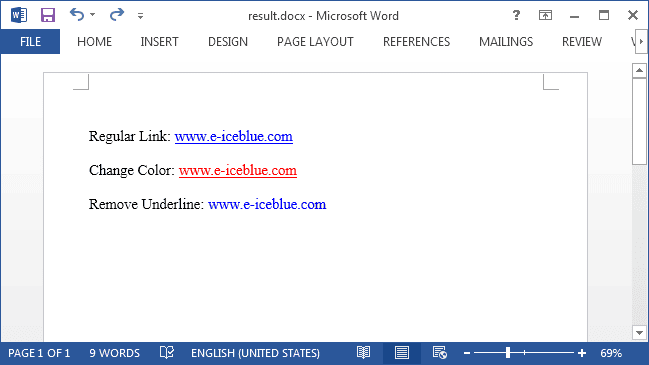
Task: Show more ribbon tabs with right arrow
Action: pos(641,41)
